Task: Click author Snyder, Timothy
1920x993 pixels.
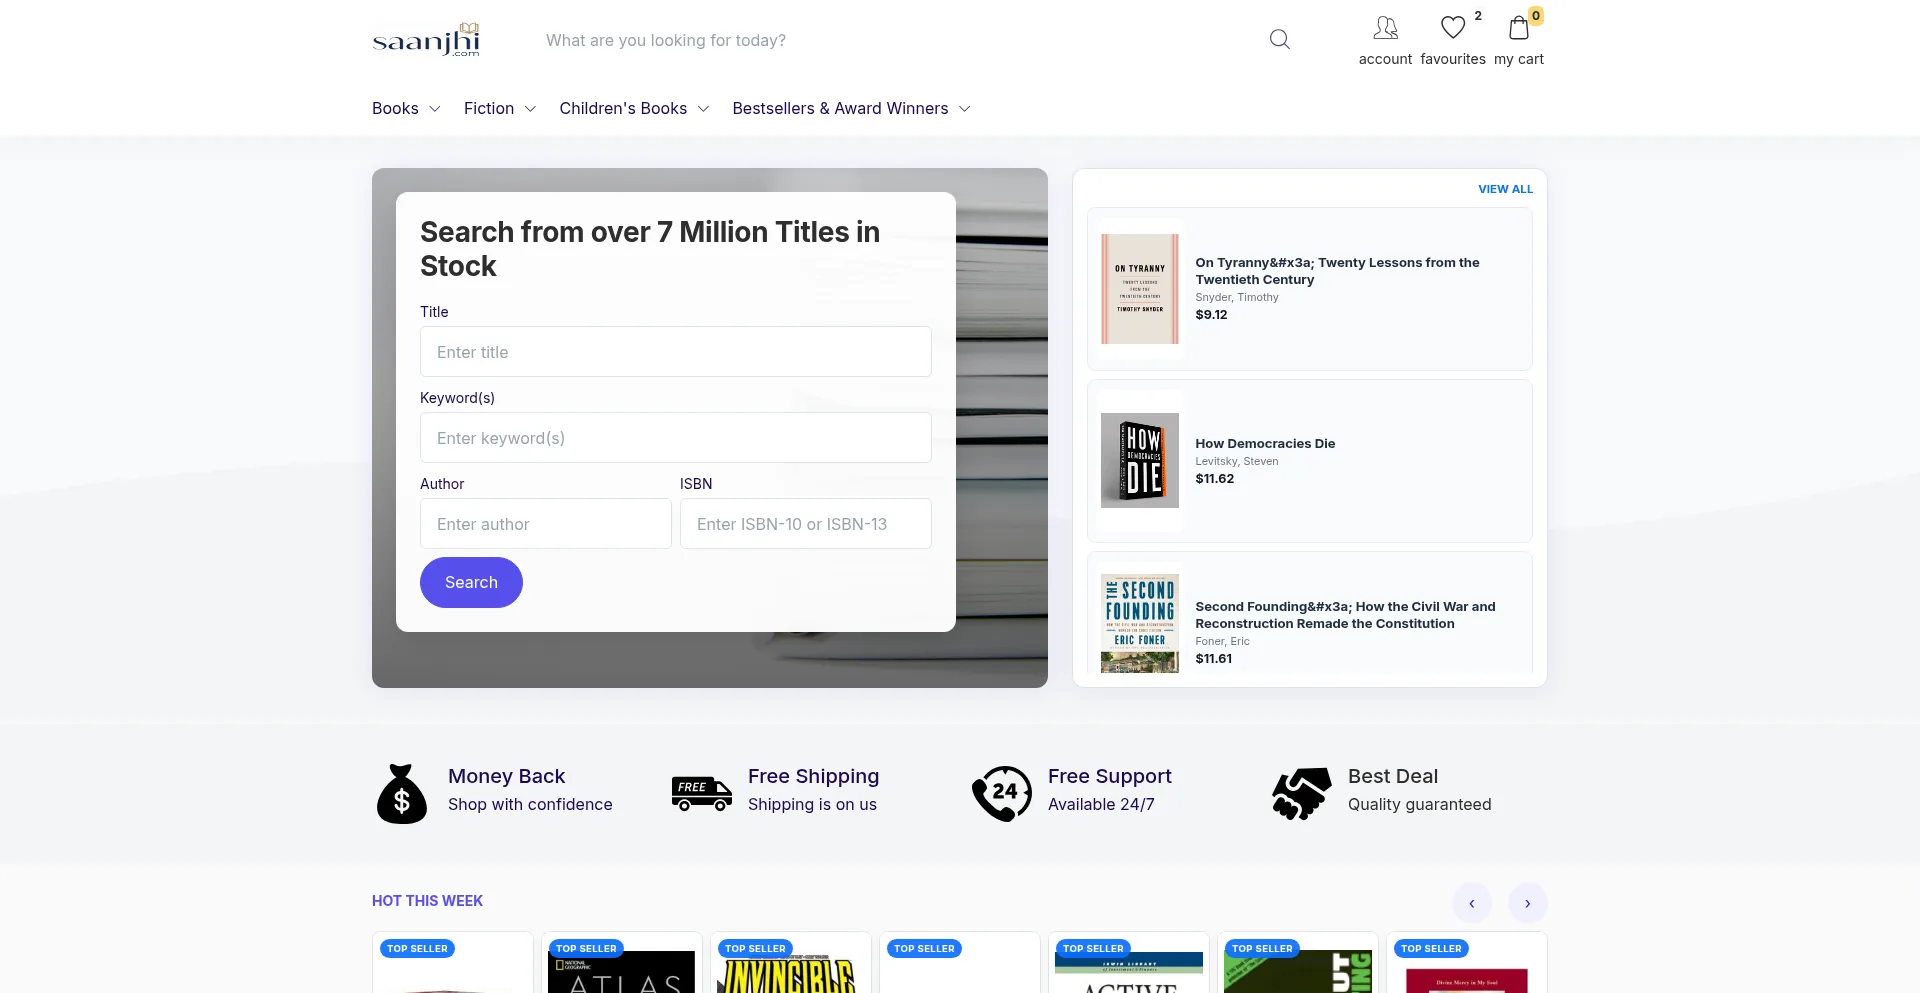Action: tap(1237, 297)
